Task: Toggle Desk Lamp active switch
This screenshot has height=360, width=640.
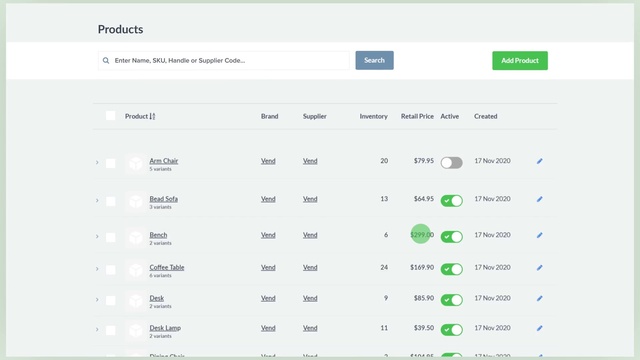Action: tap(451, 330)
